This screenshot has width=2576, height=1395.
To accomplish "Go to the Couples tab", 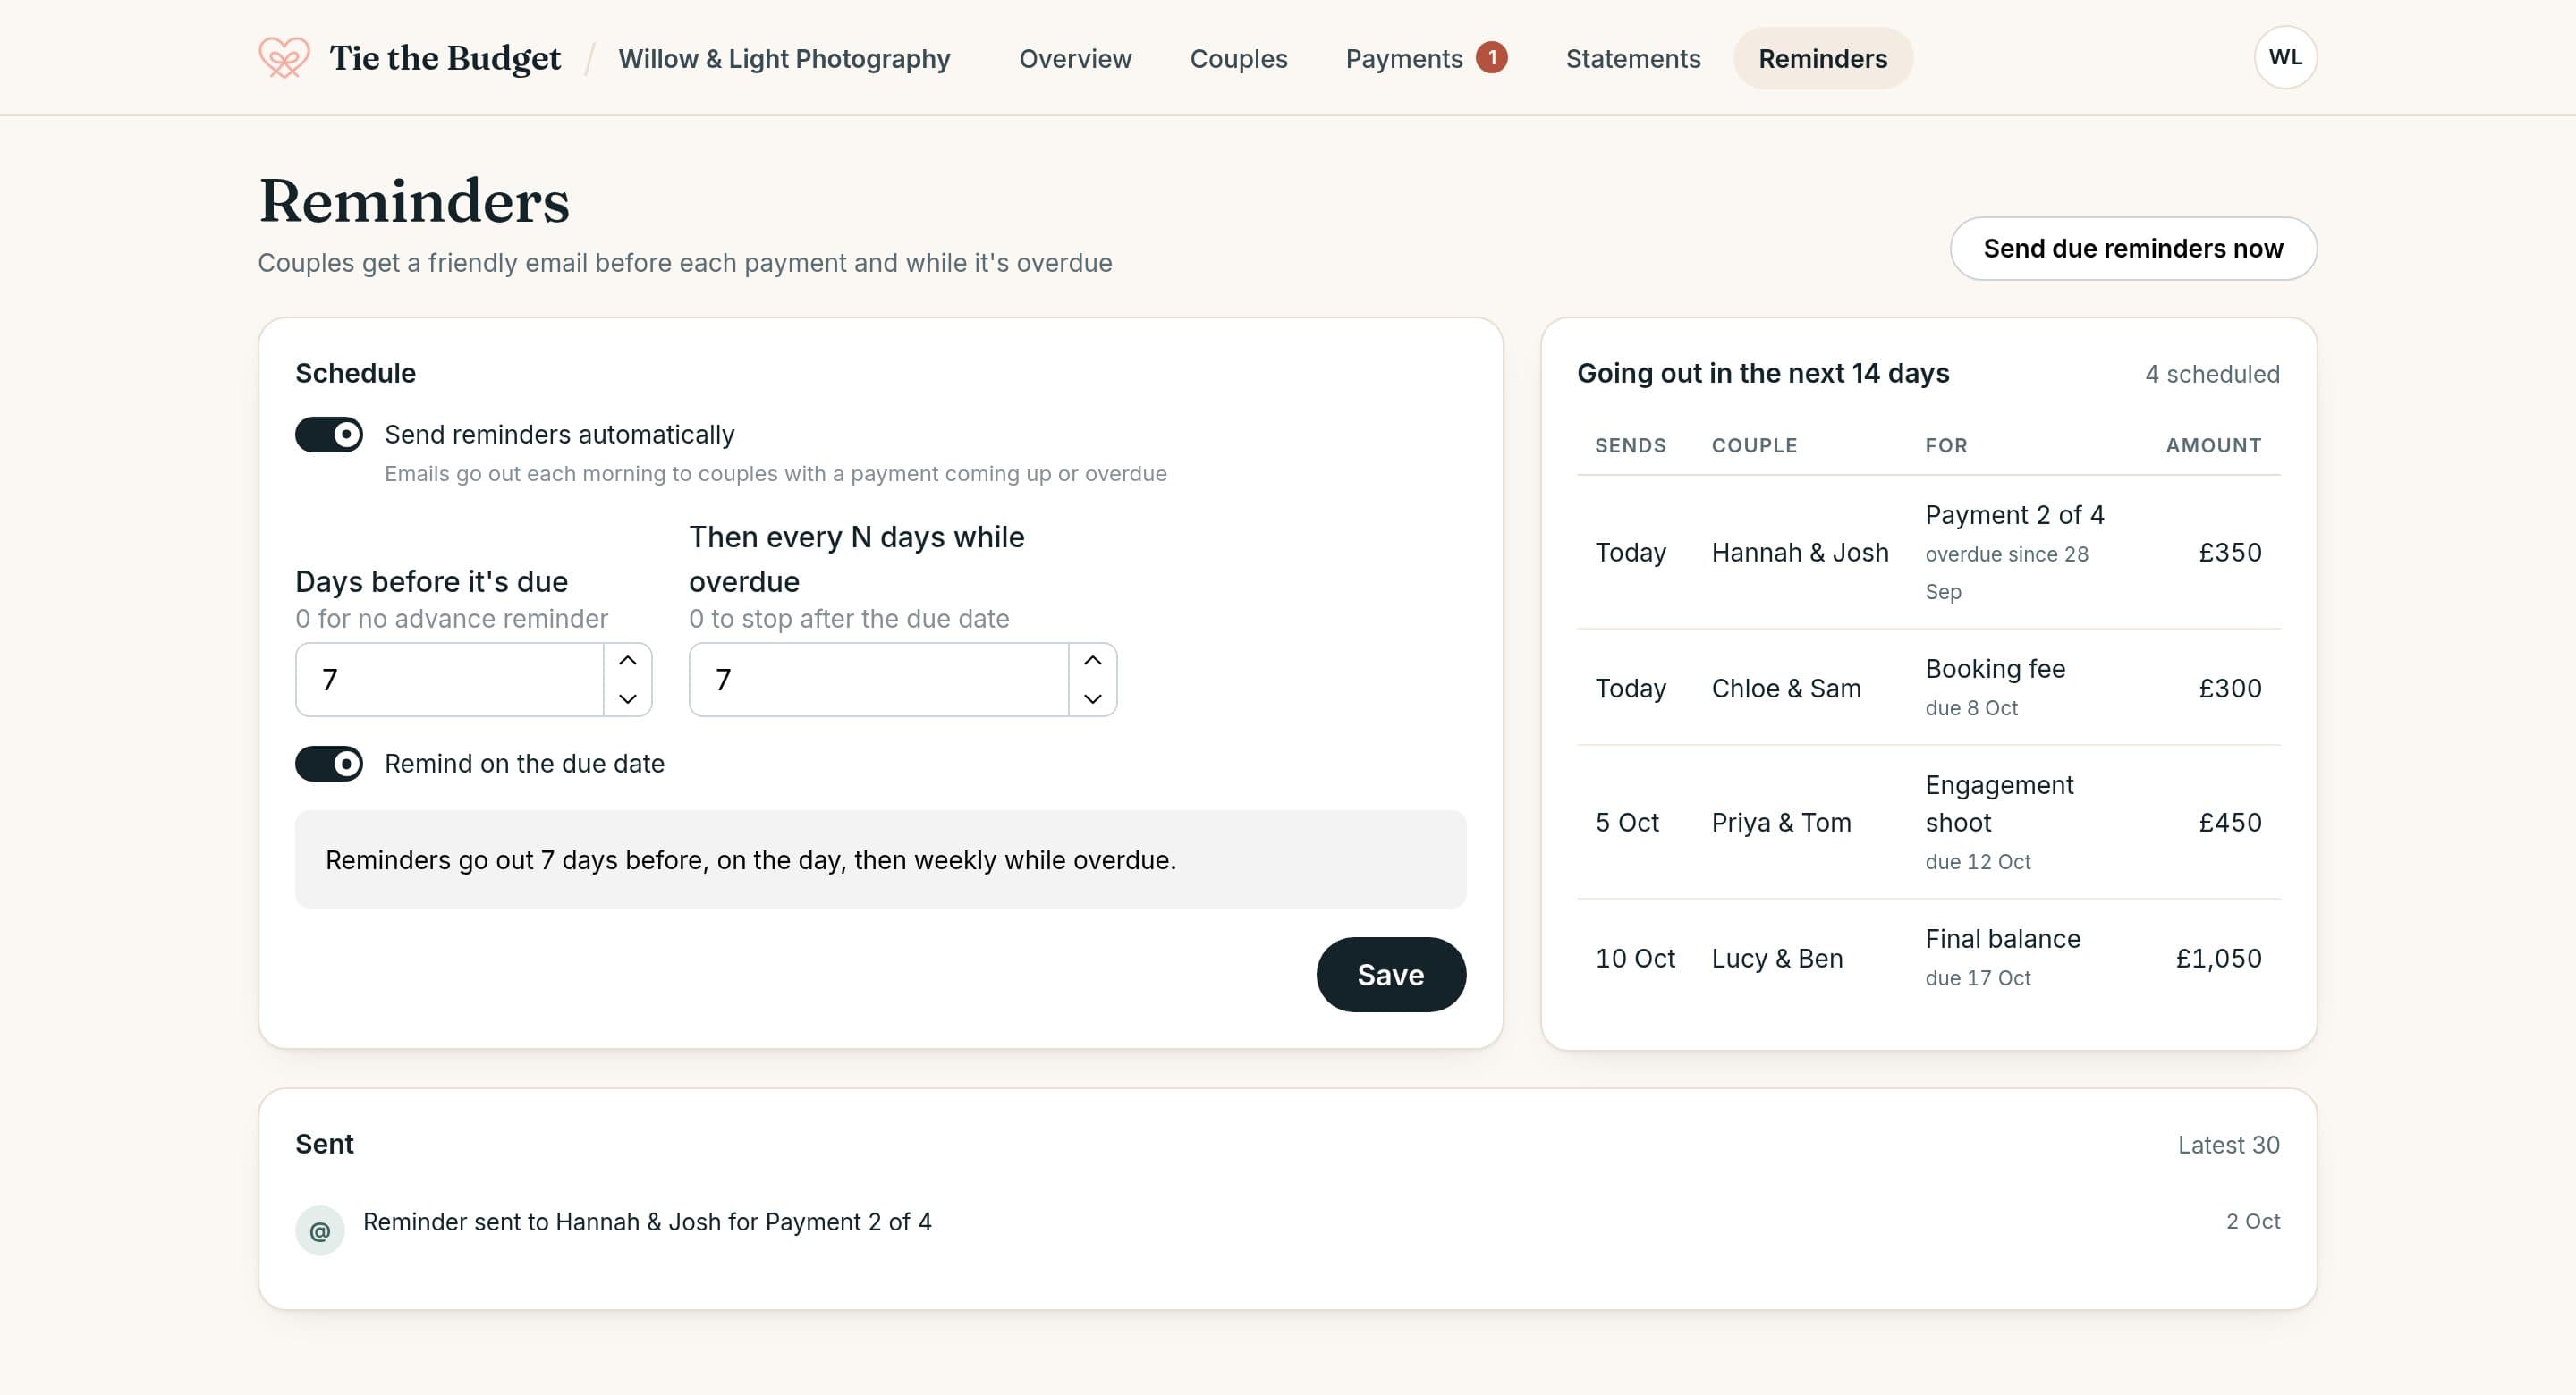I will [x=1238, y=58].
